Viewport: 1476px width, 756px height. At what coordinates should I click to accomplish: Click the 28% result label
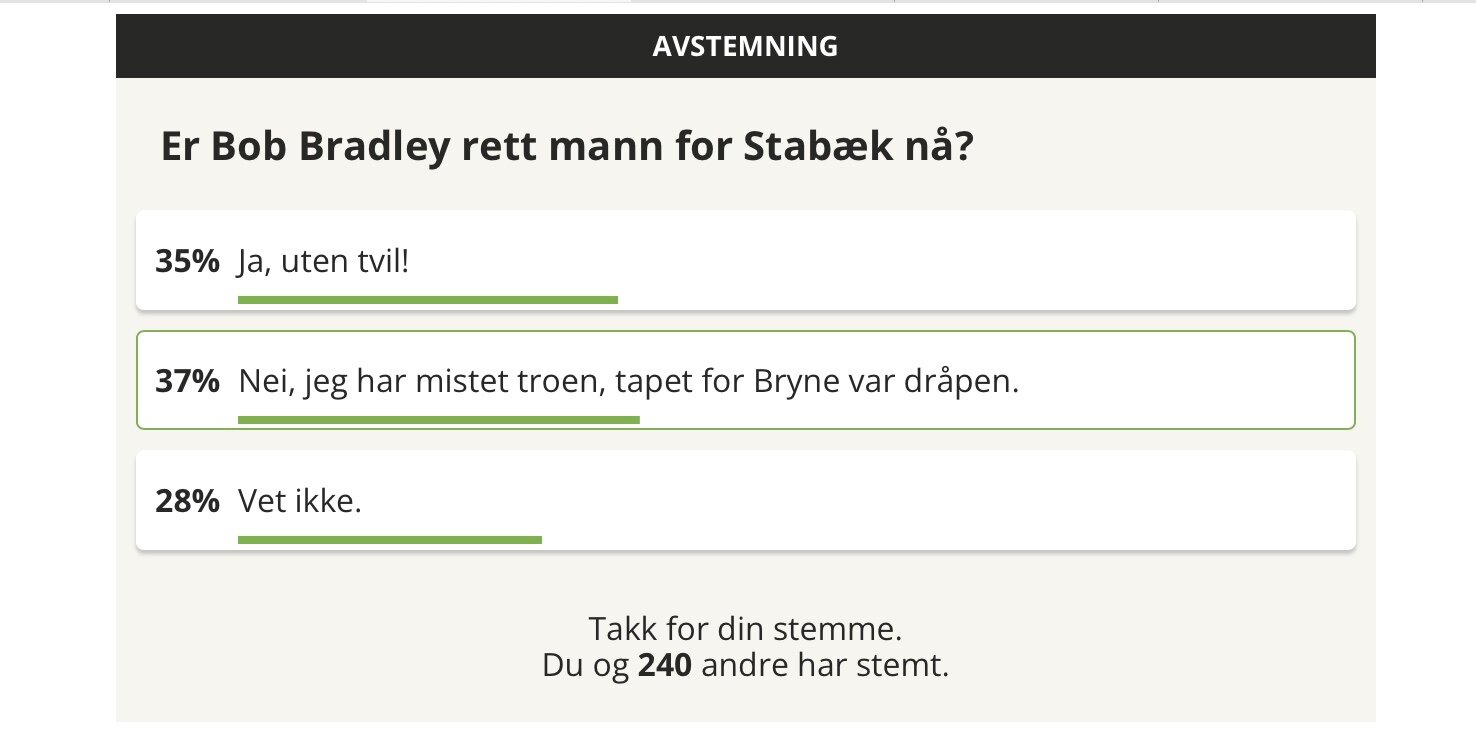pos(187,502)
